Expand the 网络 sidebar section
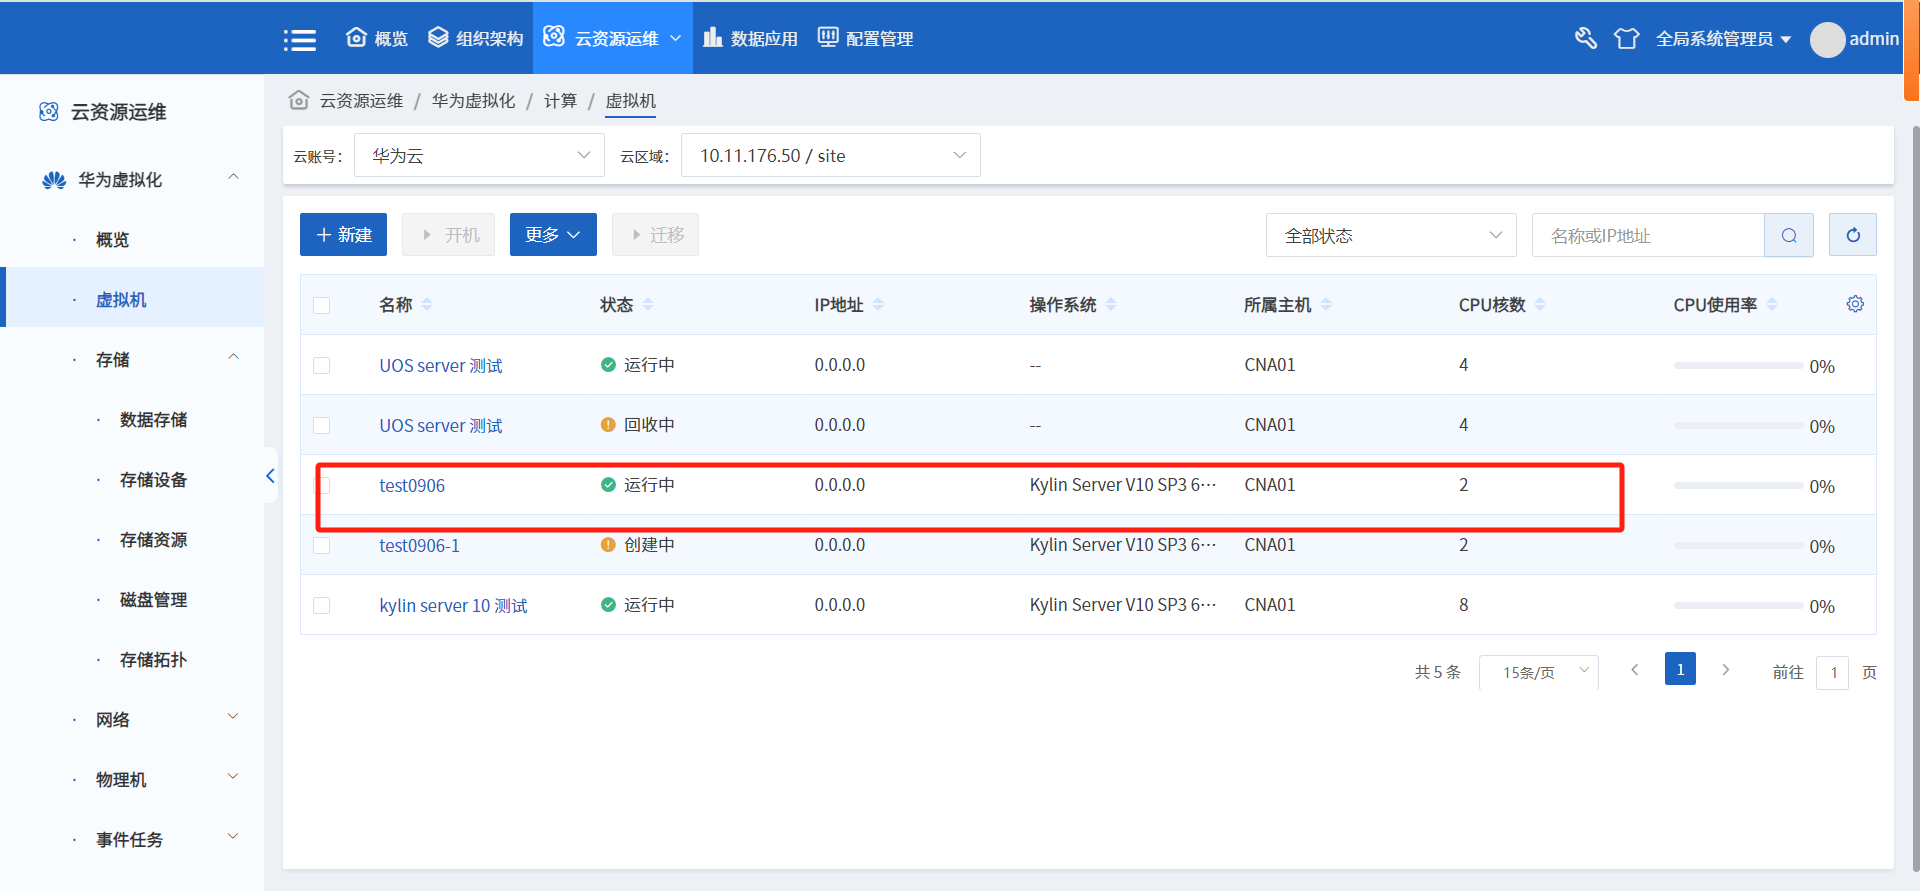 (x=233, y=717)
